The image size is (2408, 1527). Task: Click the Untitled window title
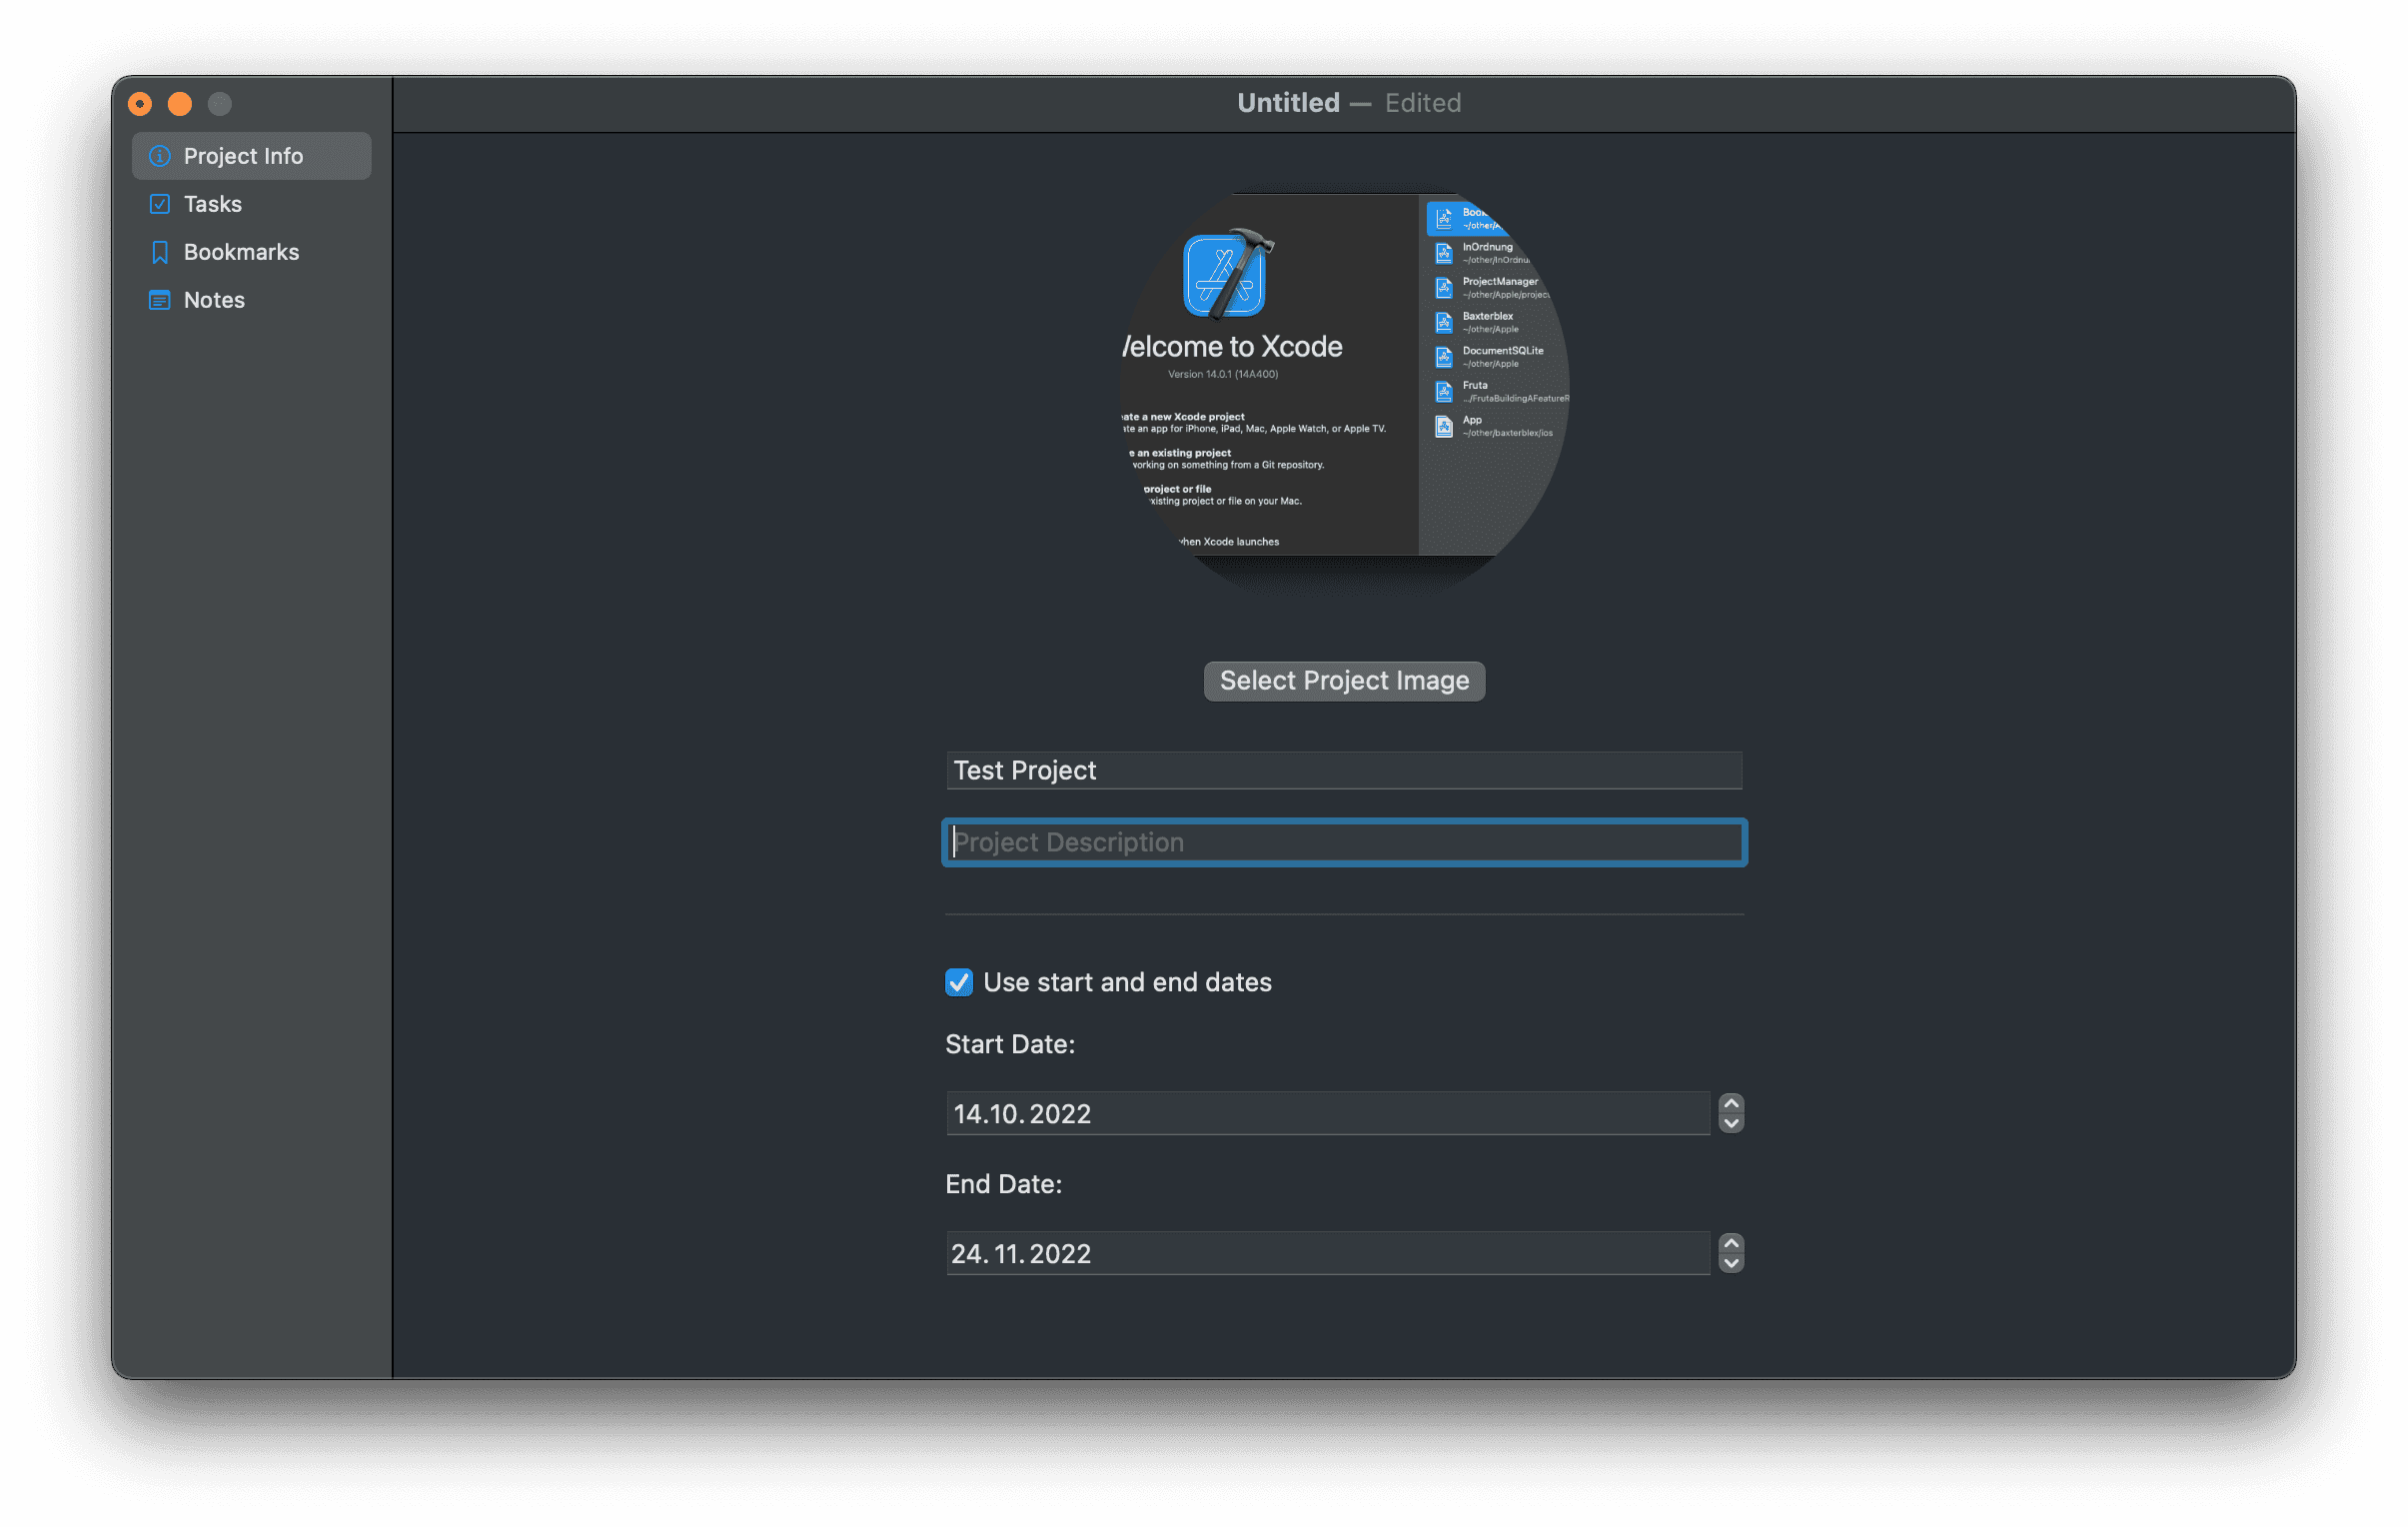1288,103
